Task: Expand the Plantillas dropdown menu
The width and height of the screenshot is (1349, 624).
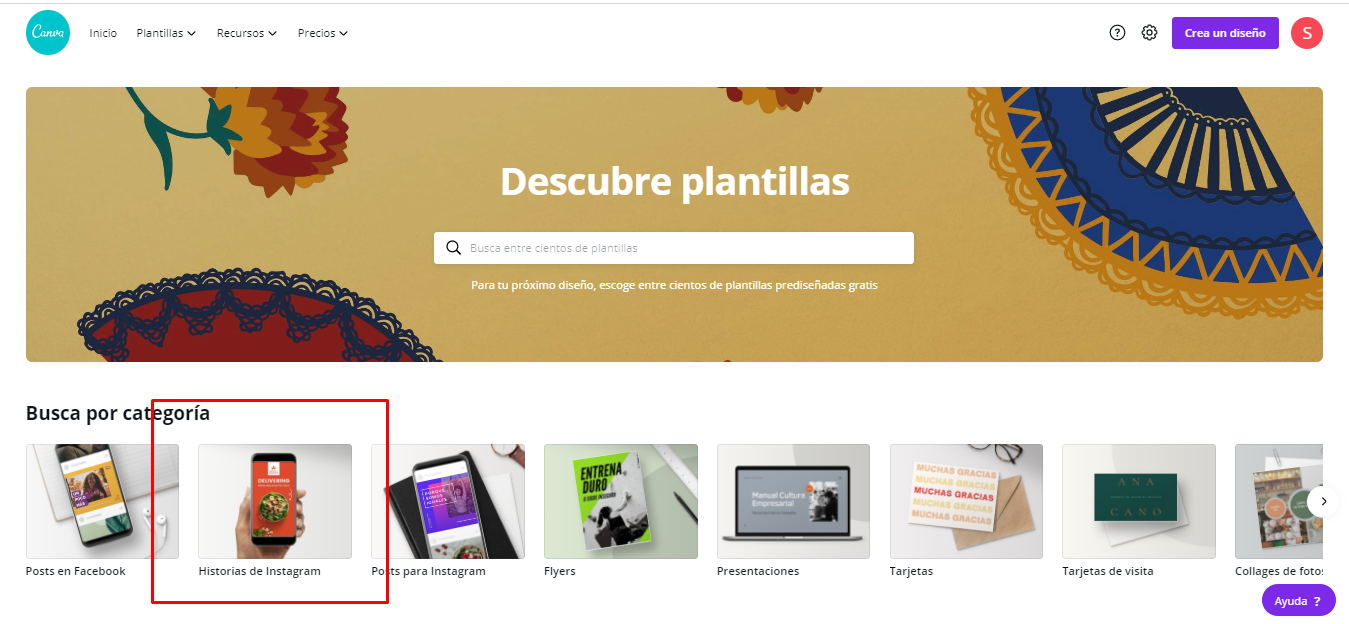Action: click(x=166, y=33)
